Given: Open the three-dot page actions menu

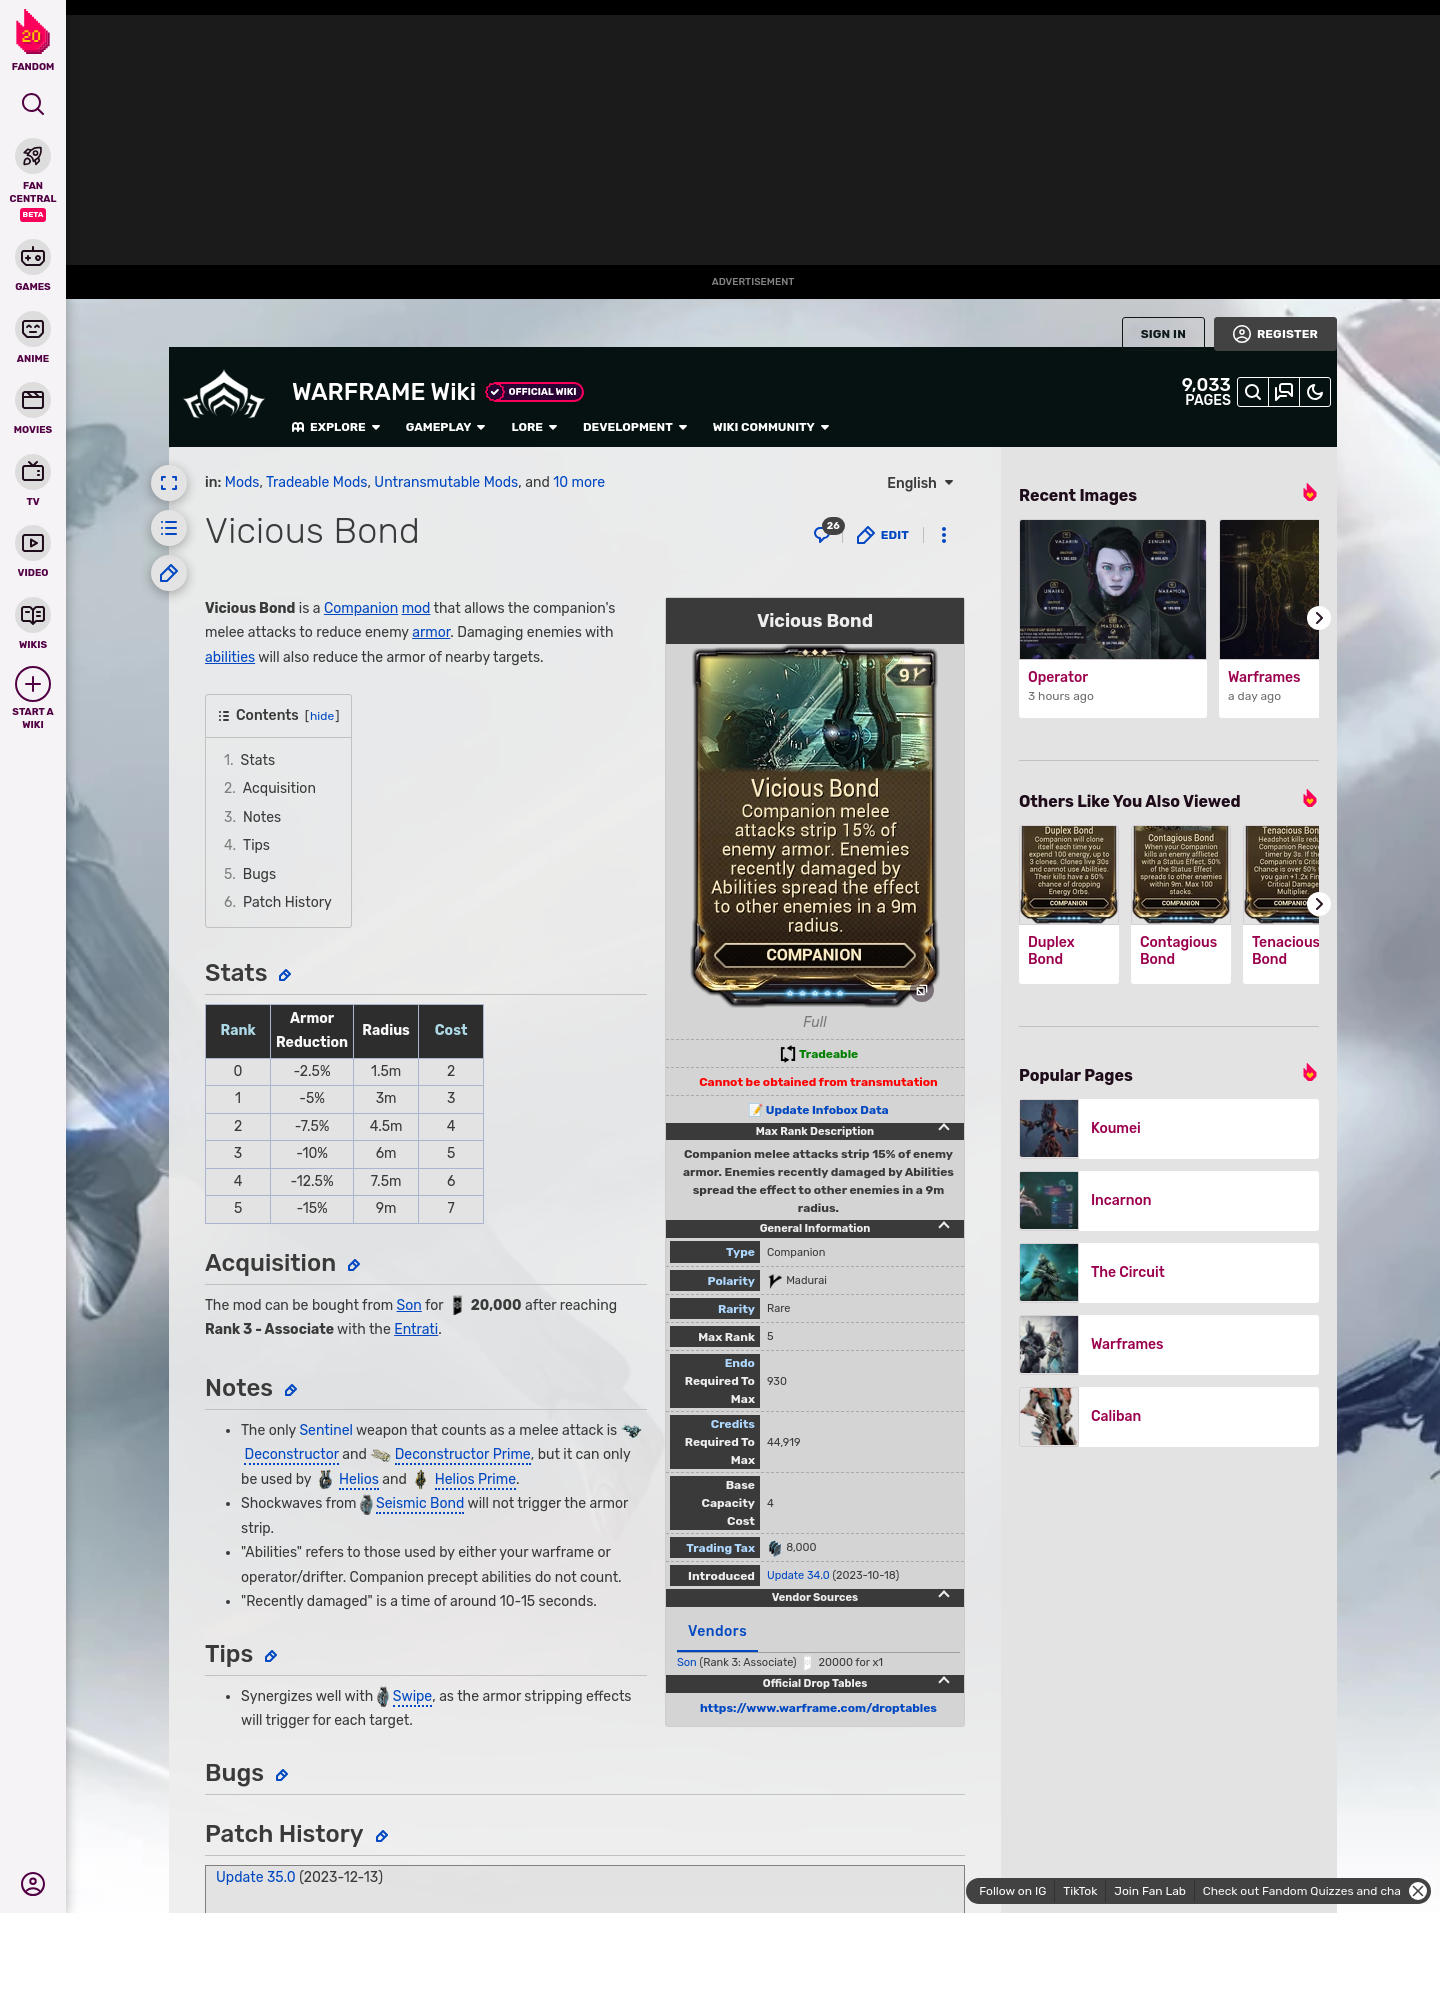Looking at the screenshot, I should pyautogui.click(x=943, y=535).
